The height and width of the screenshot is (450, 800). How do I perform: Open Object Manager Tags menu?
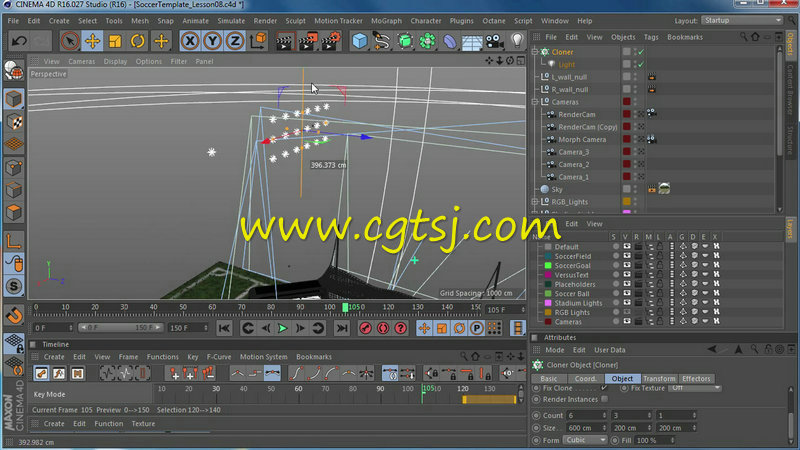click(x=651, y=37)
